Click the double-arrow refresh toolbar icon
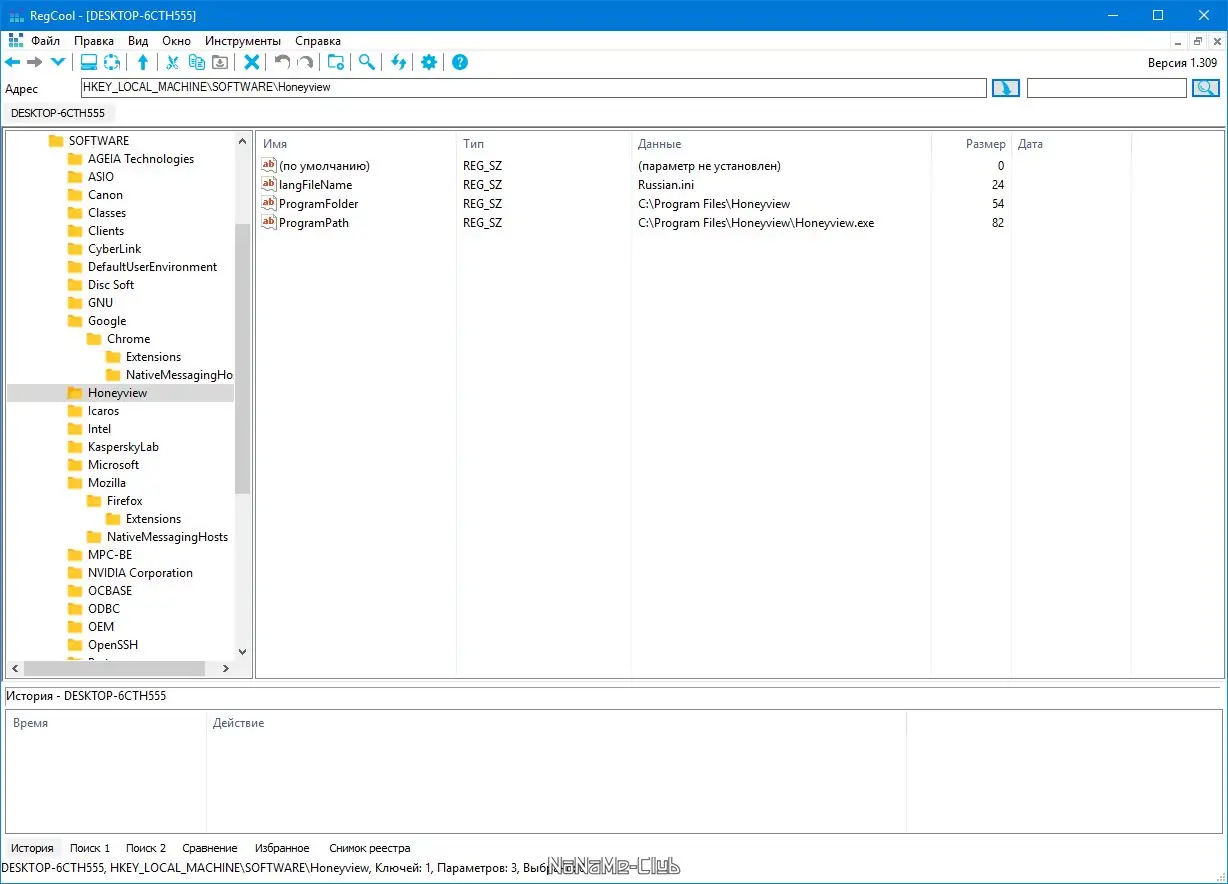 click(398, 62)
